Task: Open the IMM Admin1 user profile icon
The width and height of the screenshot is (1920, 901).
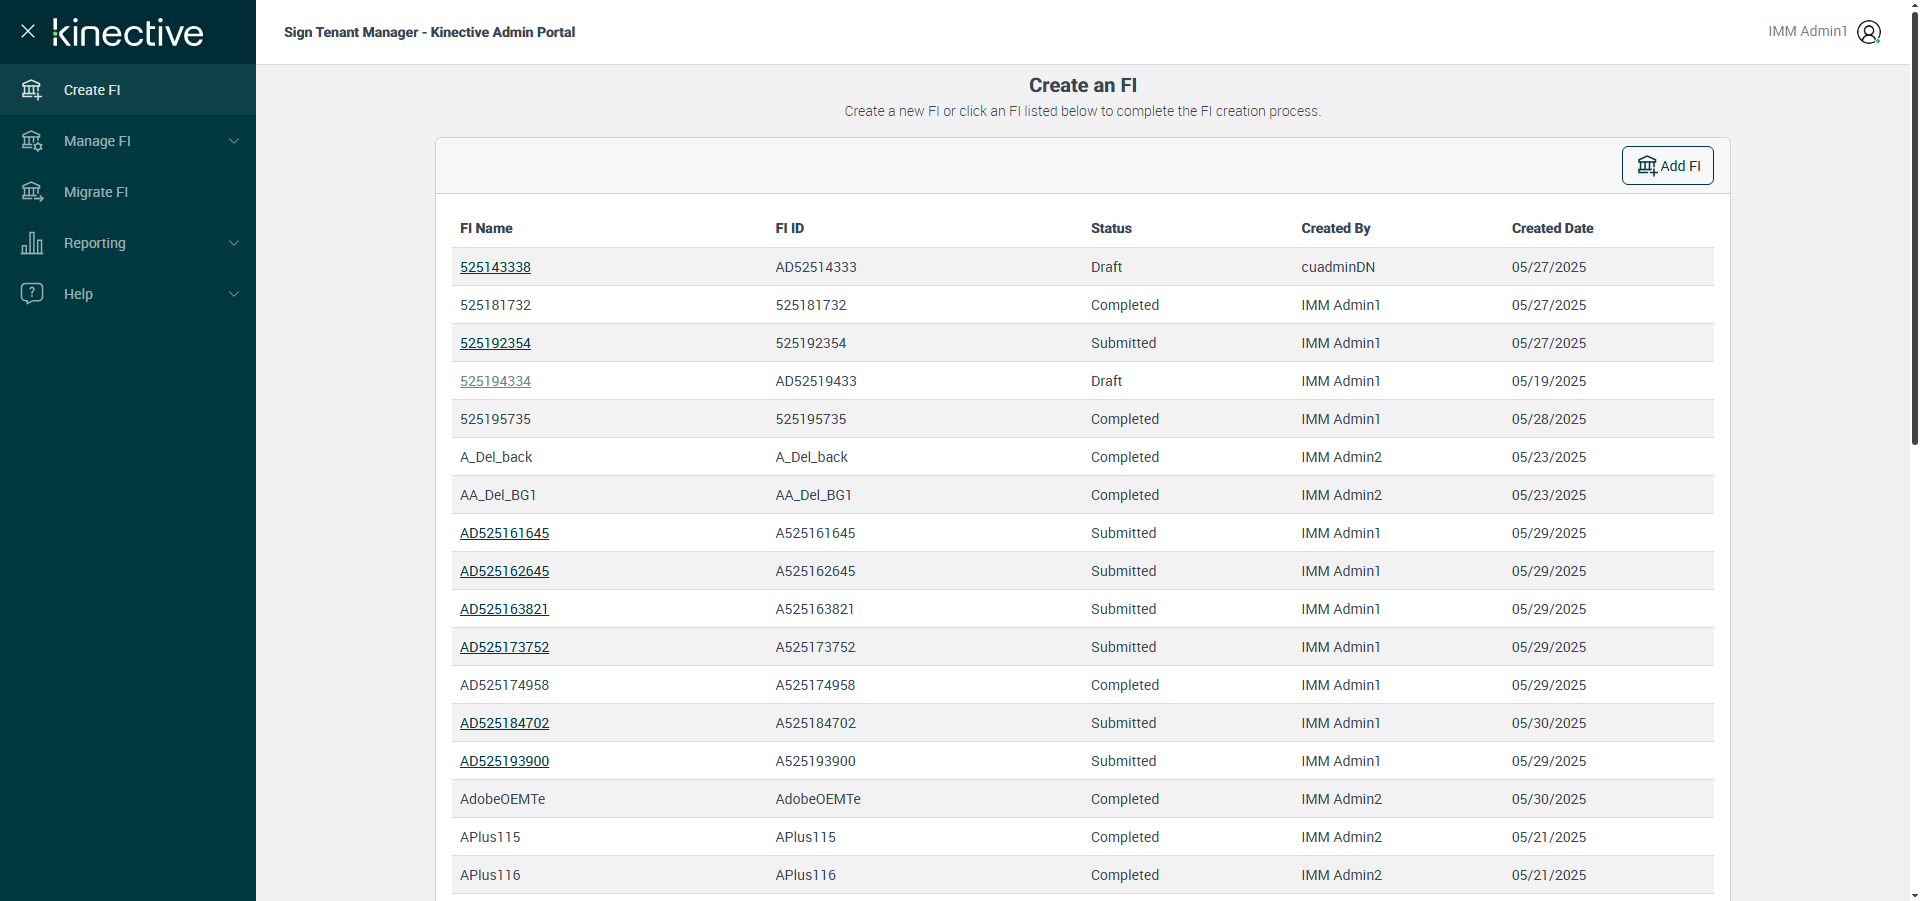Action: click(x=1869, y=32)
